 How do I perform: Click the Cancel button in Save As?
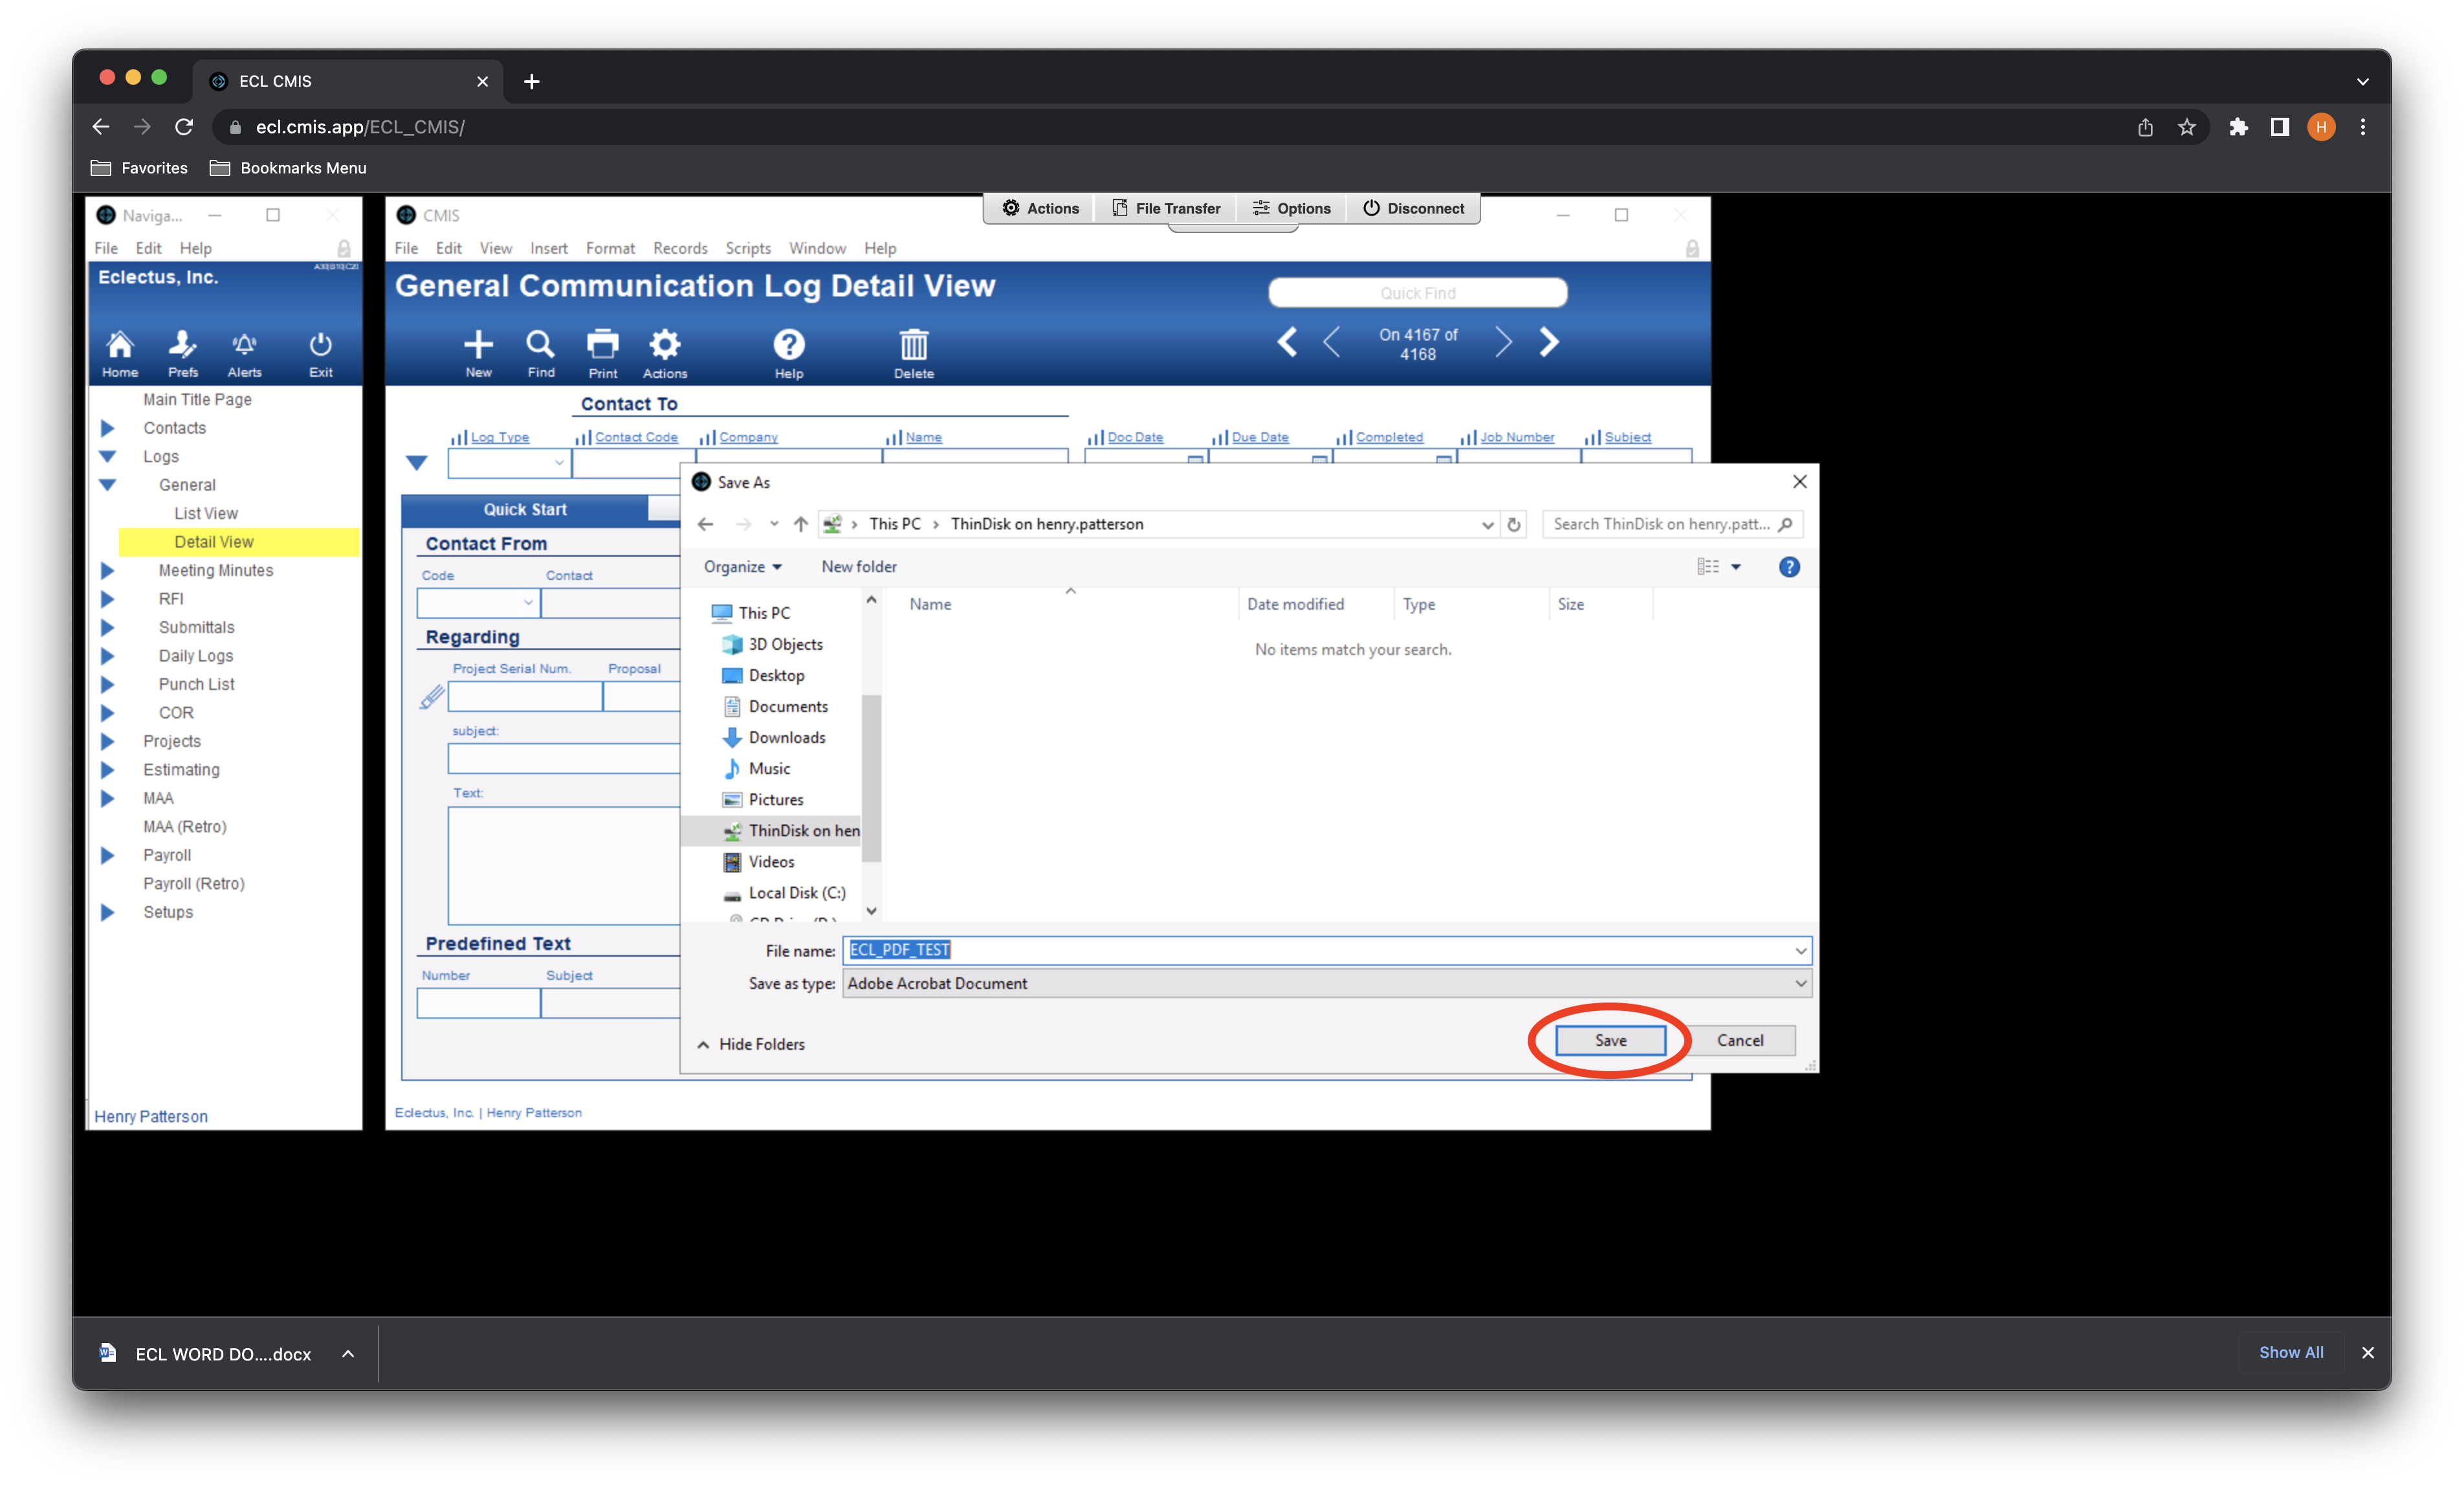coord(1739,1040)
